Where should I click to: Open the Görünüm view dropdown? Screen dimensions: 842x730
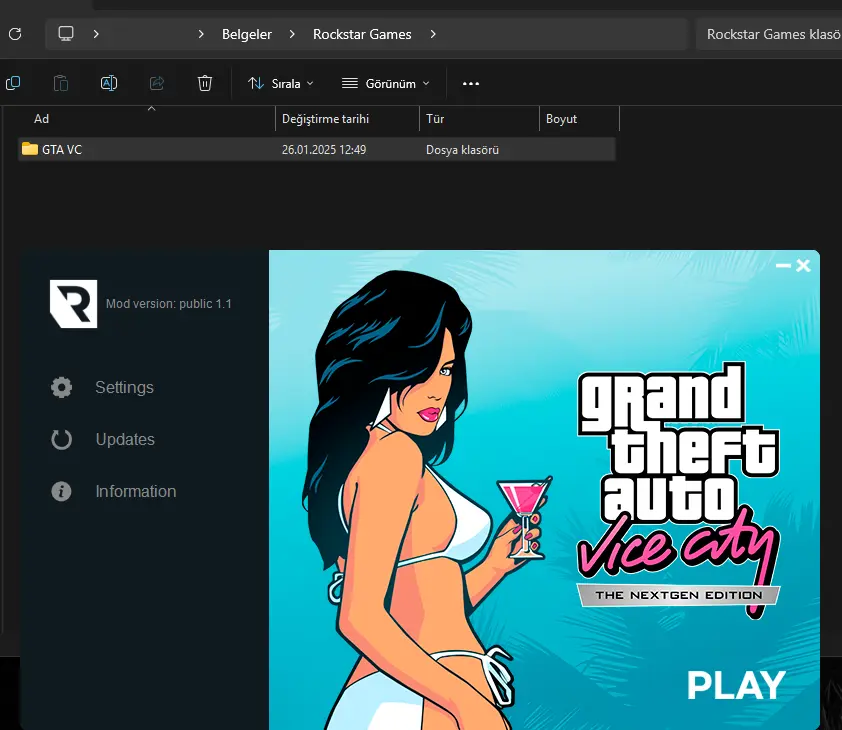tap(386, 83)
